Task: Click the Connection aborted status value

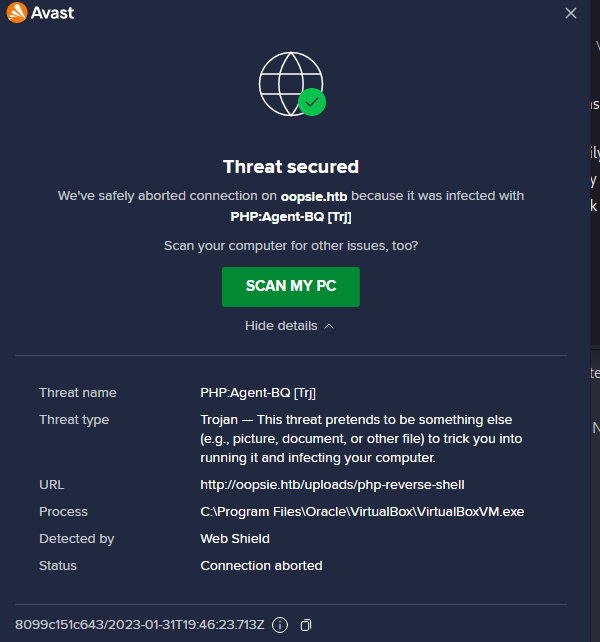Action: point(261,566)
